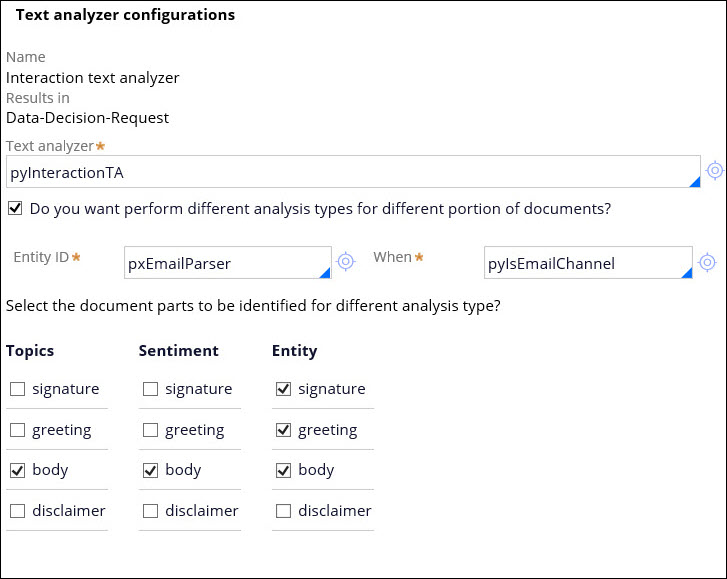Expand the Entity ID pxEmailParser dropdown arrow
This screenshot has height=579, width=727.
[x=324, y=272]
